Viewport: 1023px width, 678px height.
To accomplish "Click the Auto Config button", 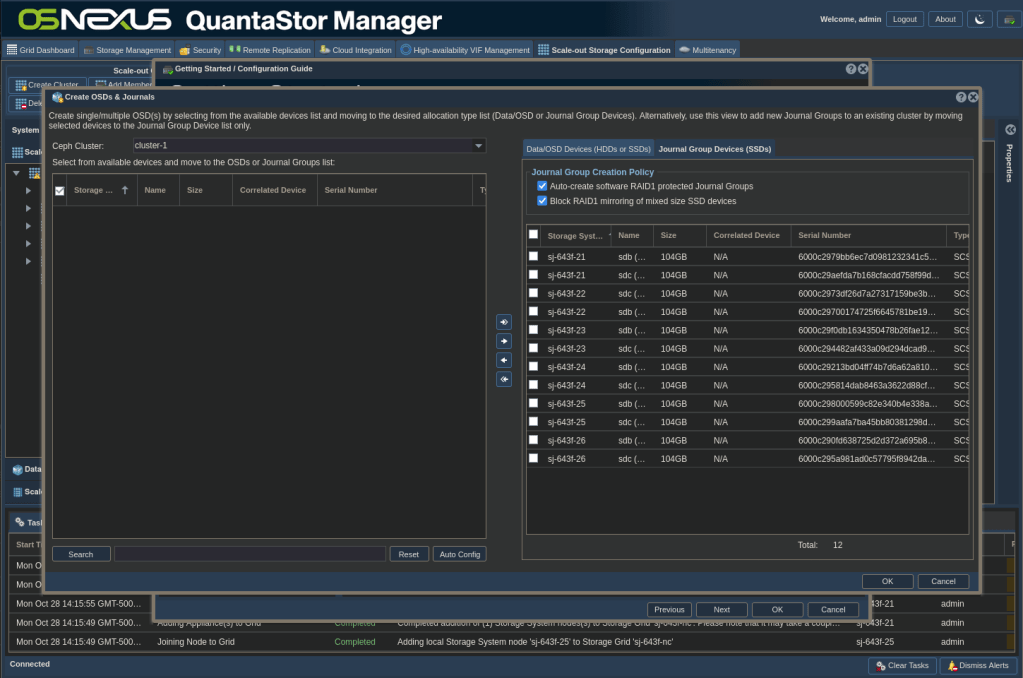I will [x=459, y=554].
